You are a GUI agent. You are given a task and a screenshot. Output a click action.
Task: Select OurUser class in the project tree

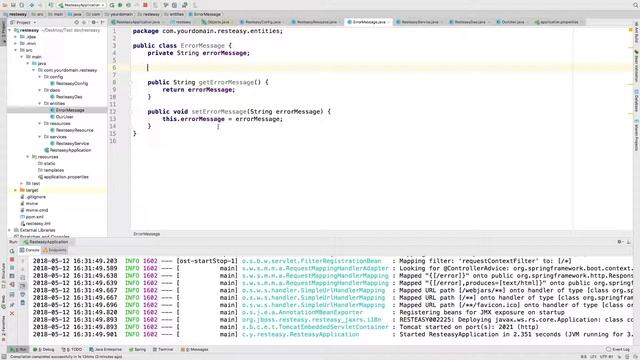(64, 117)
